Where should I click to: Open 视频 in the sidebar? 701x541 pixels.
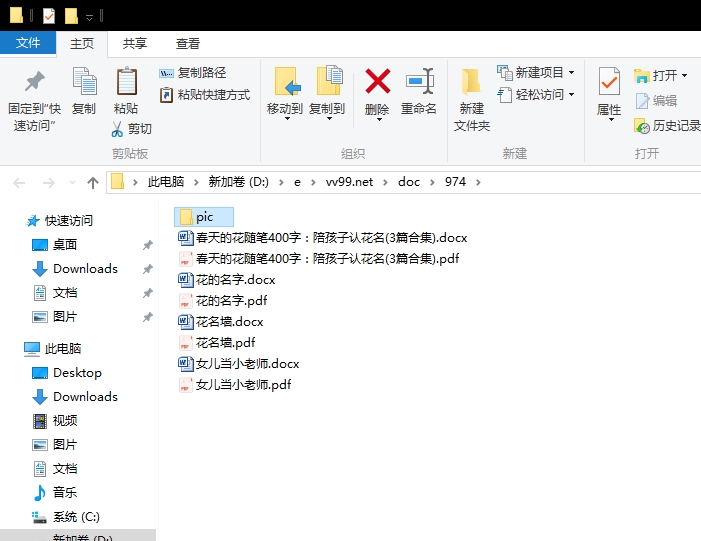(55, 421)
